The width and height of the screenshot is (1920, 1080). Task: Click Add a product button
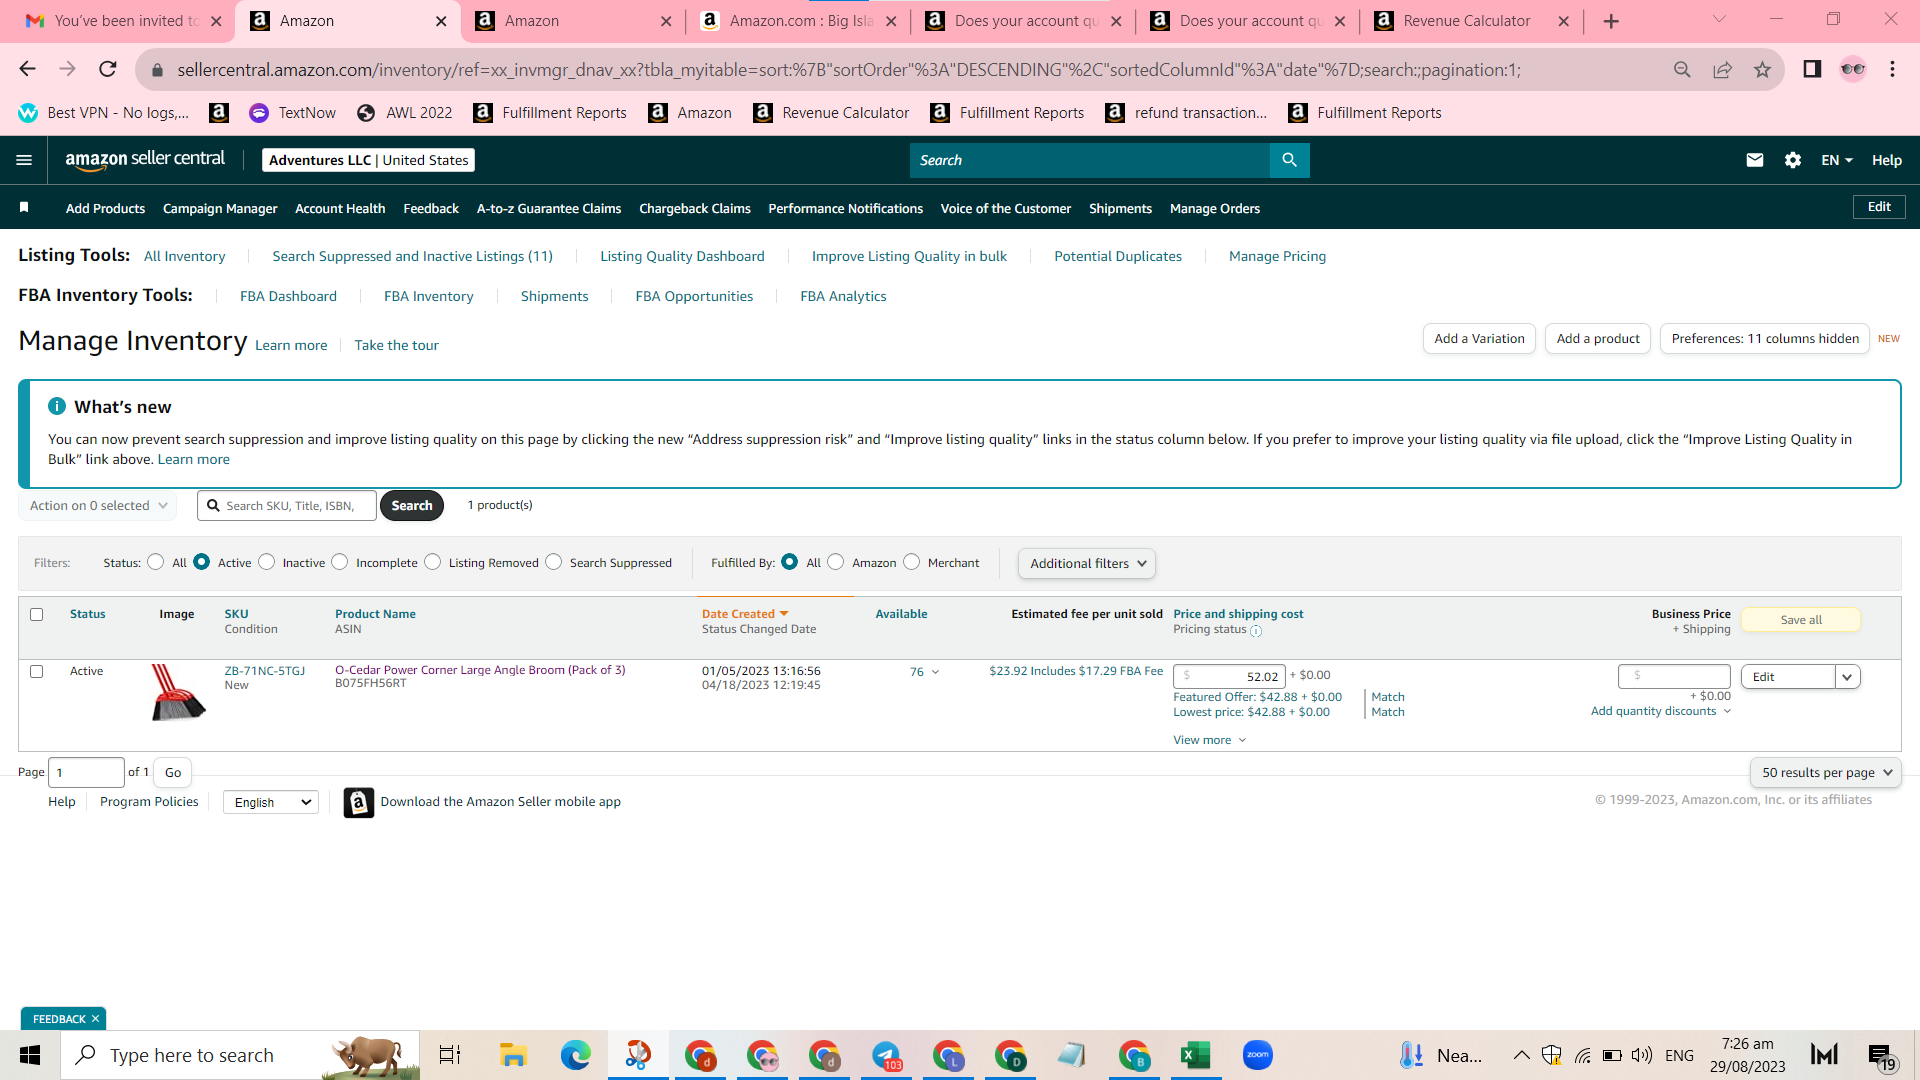coord(1598,339)
